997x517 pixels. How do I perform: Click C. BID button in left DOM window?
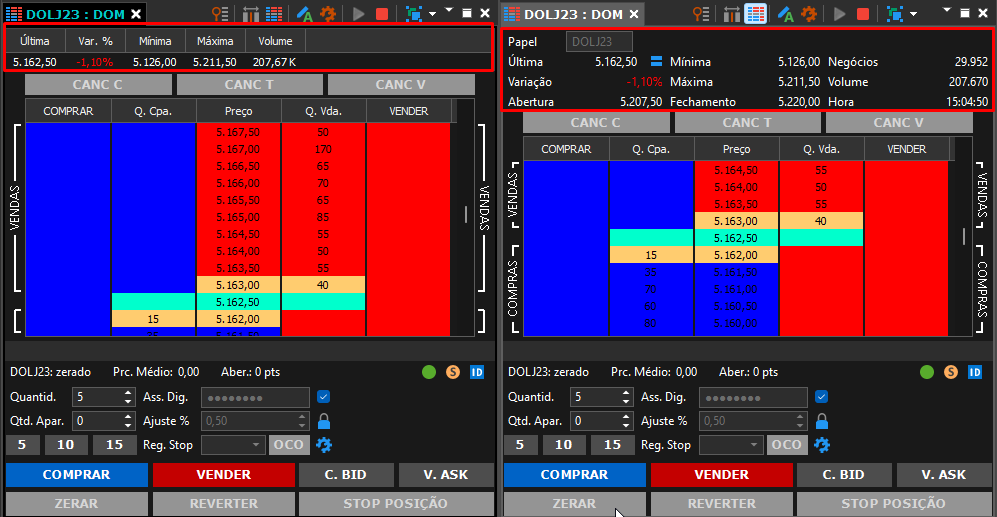coord(346,474)
